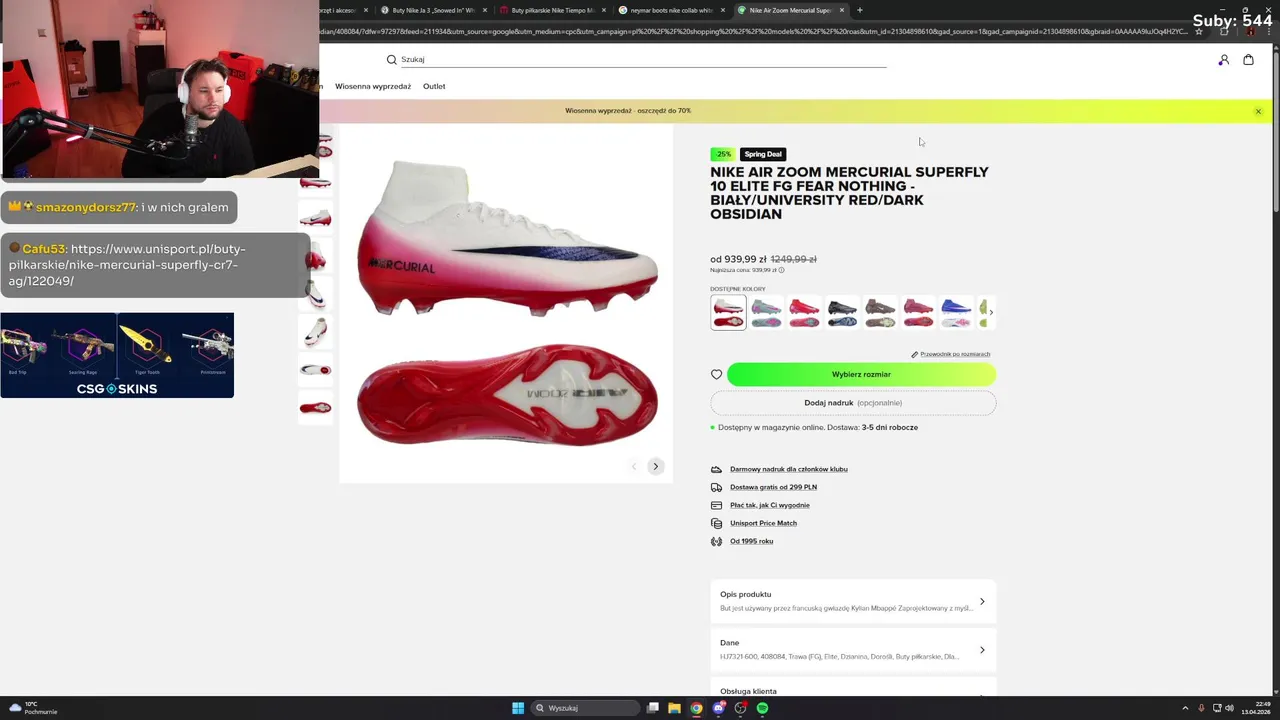Open the CSG Skins banner in stream overlay
The width and height of the screenshot is (1280, 720).
click(117, 355)
